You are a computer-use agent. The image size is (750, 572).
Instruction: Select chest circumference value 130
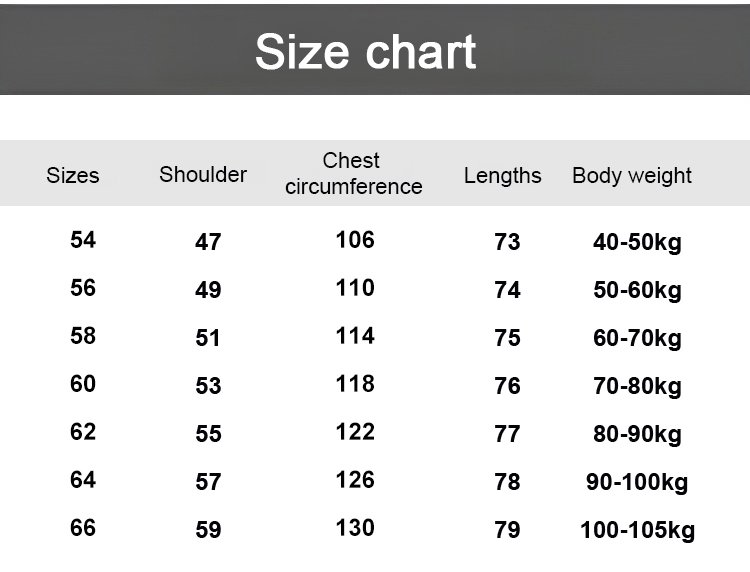tap(355, 528)
